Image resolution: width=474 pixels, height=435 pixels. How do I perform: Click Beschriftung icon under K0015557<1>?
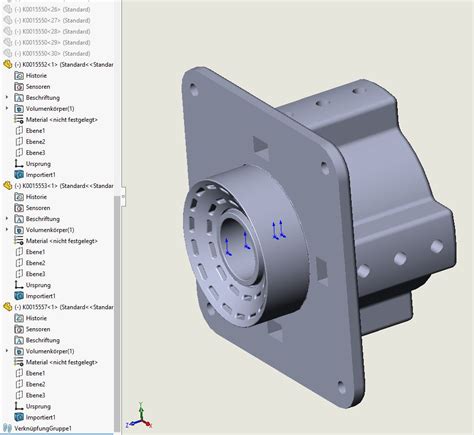[19, 340]
